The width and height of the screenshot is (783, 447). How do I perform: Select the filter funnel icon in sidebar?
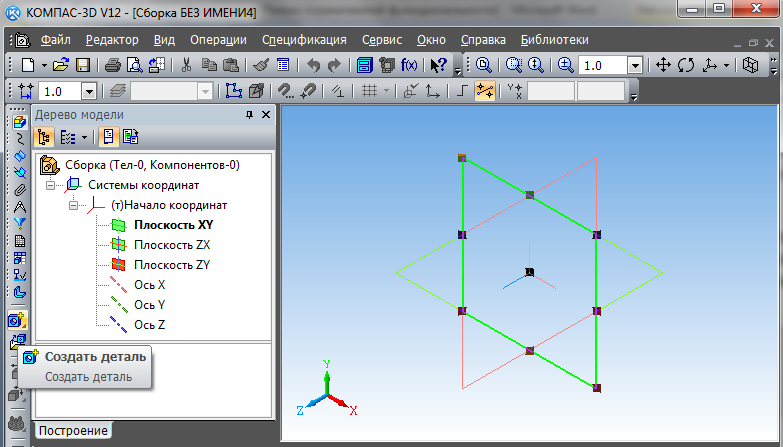tap(19, 223)
